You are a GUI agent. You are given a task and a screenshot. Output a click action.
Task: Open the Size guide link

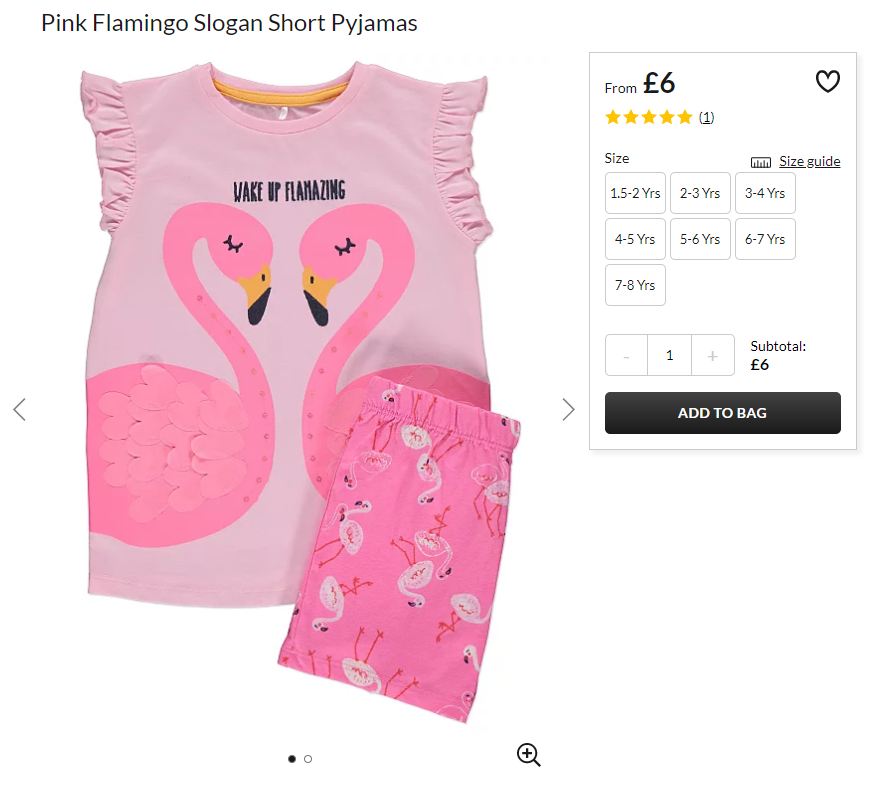pyautogui.click(x=810, y=161)
